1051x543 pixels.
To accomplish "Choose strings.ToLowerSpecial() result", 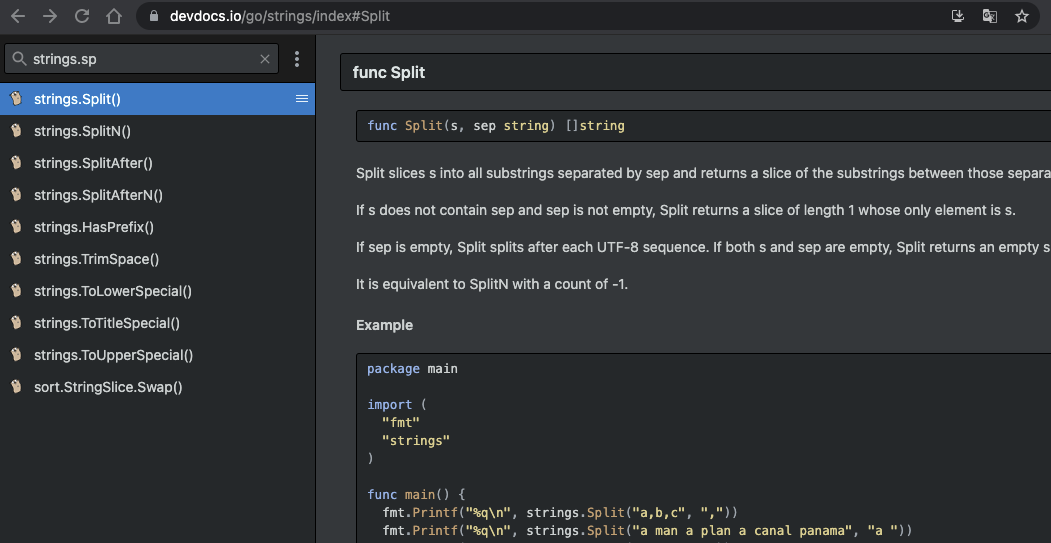I will point(112,291).
